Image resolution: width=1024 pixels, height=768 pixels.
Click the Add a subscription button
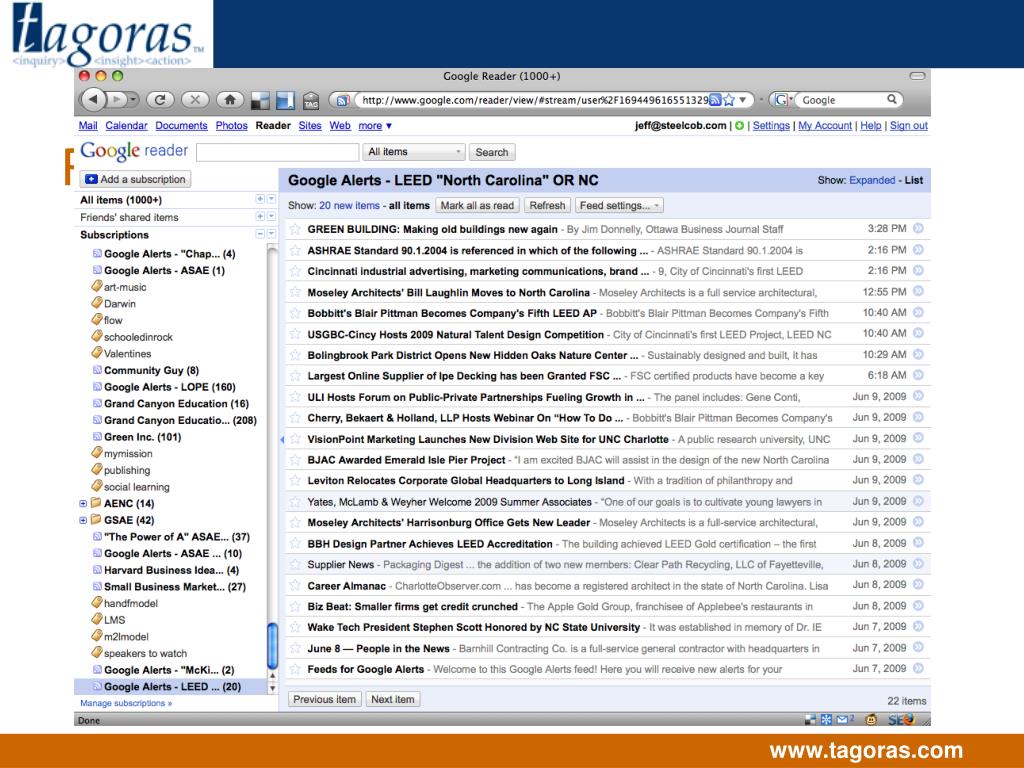pyautogui.click(x=135, y=179)
